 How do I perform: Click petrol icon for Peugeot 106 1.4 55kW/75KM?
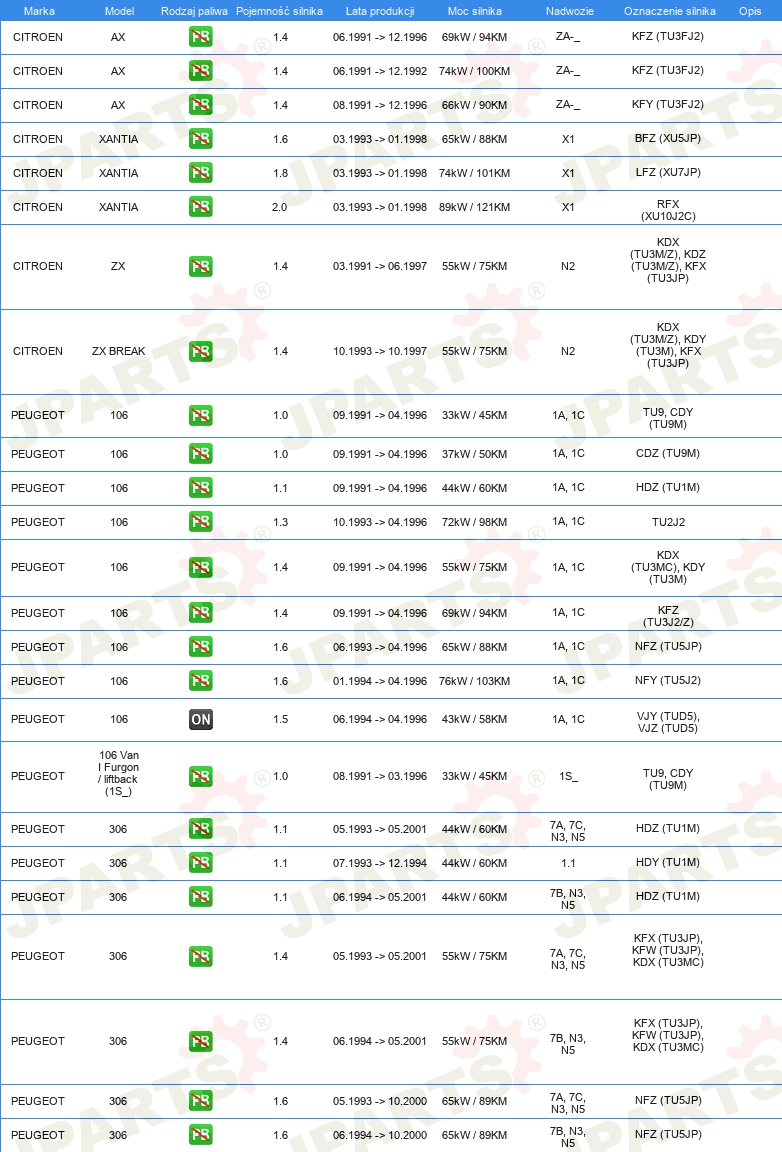201,567
